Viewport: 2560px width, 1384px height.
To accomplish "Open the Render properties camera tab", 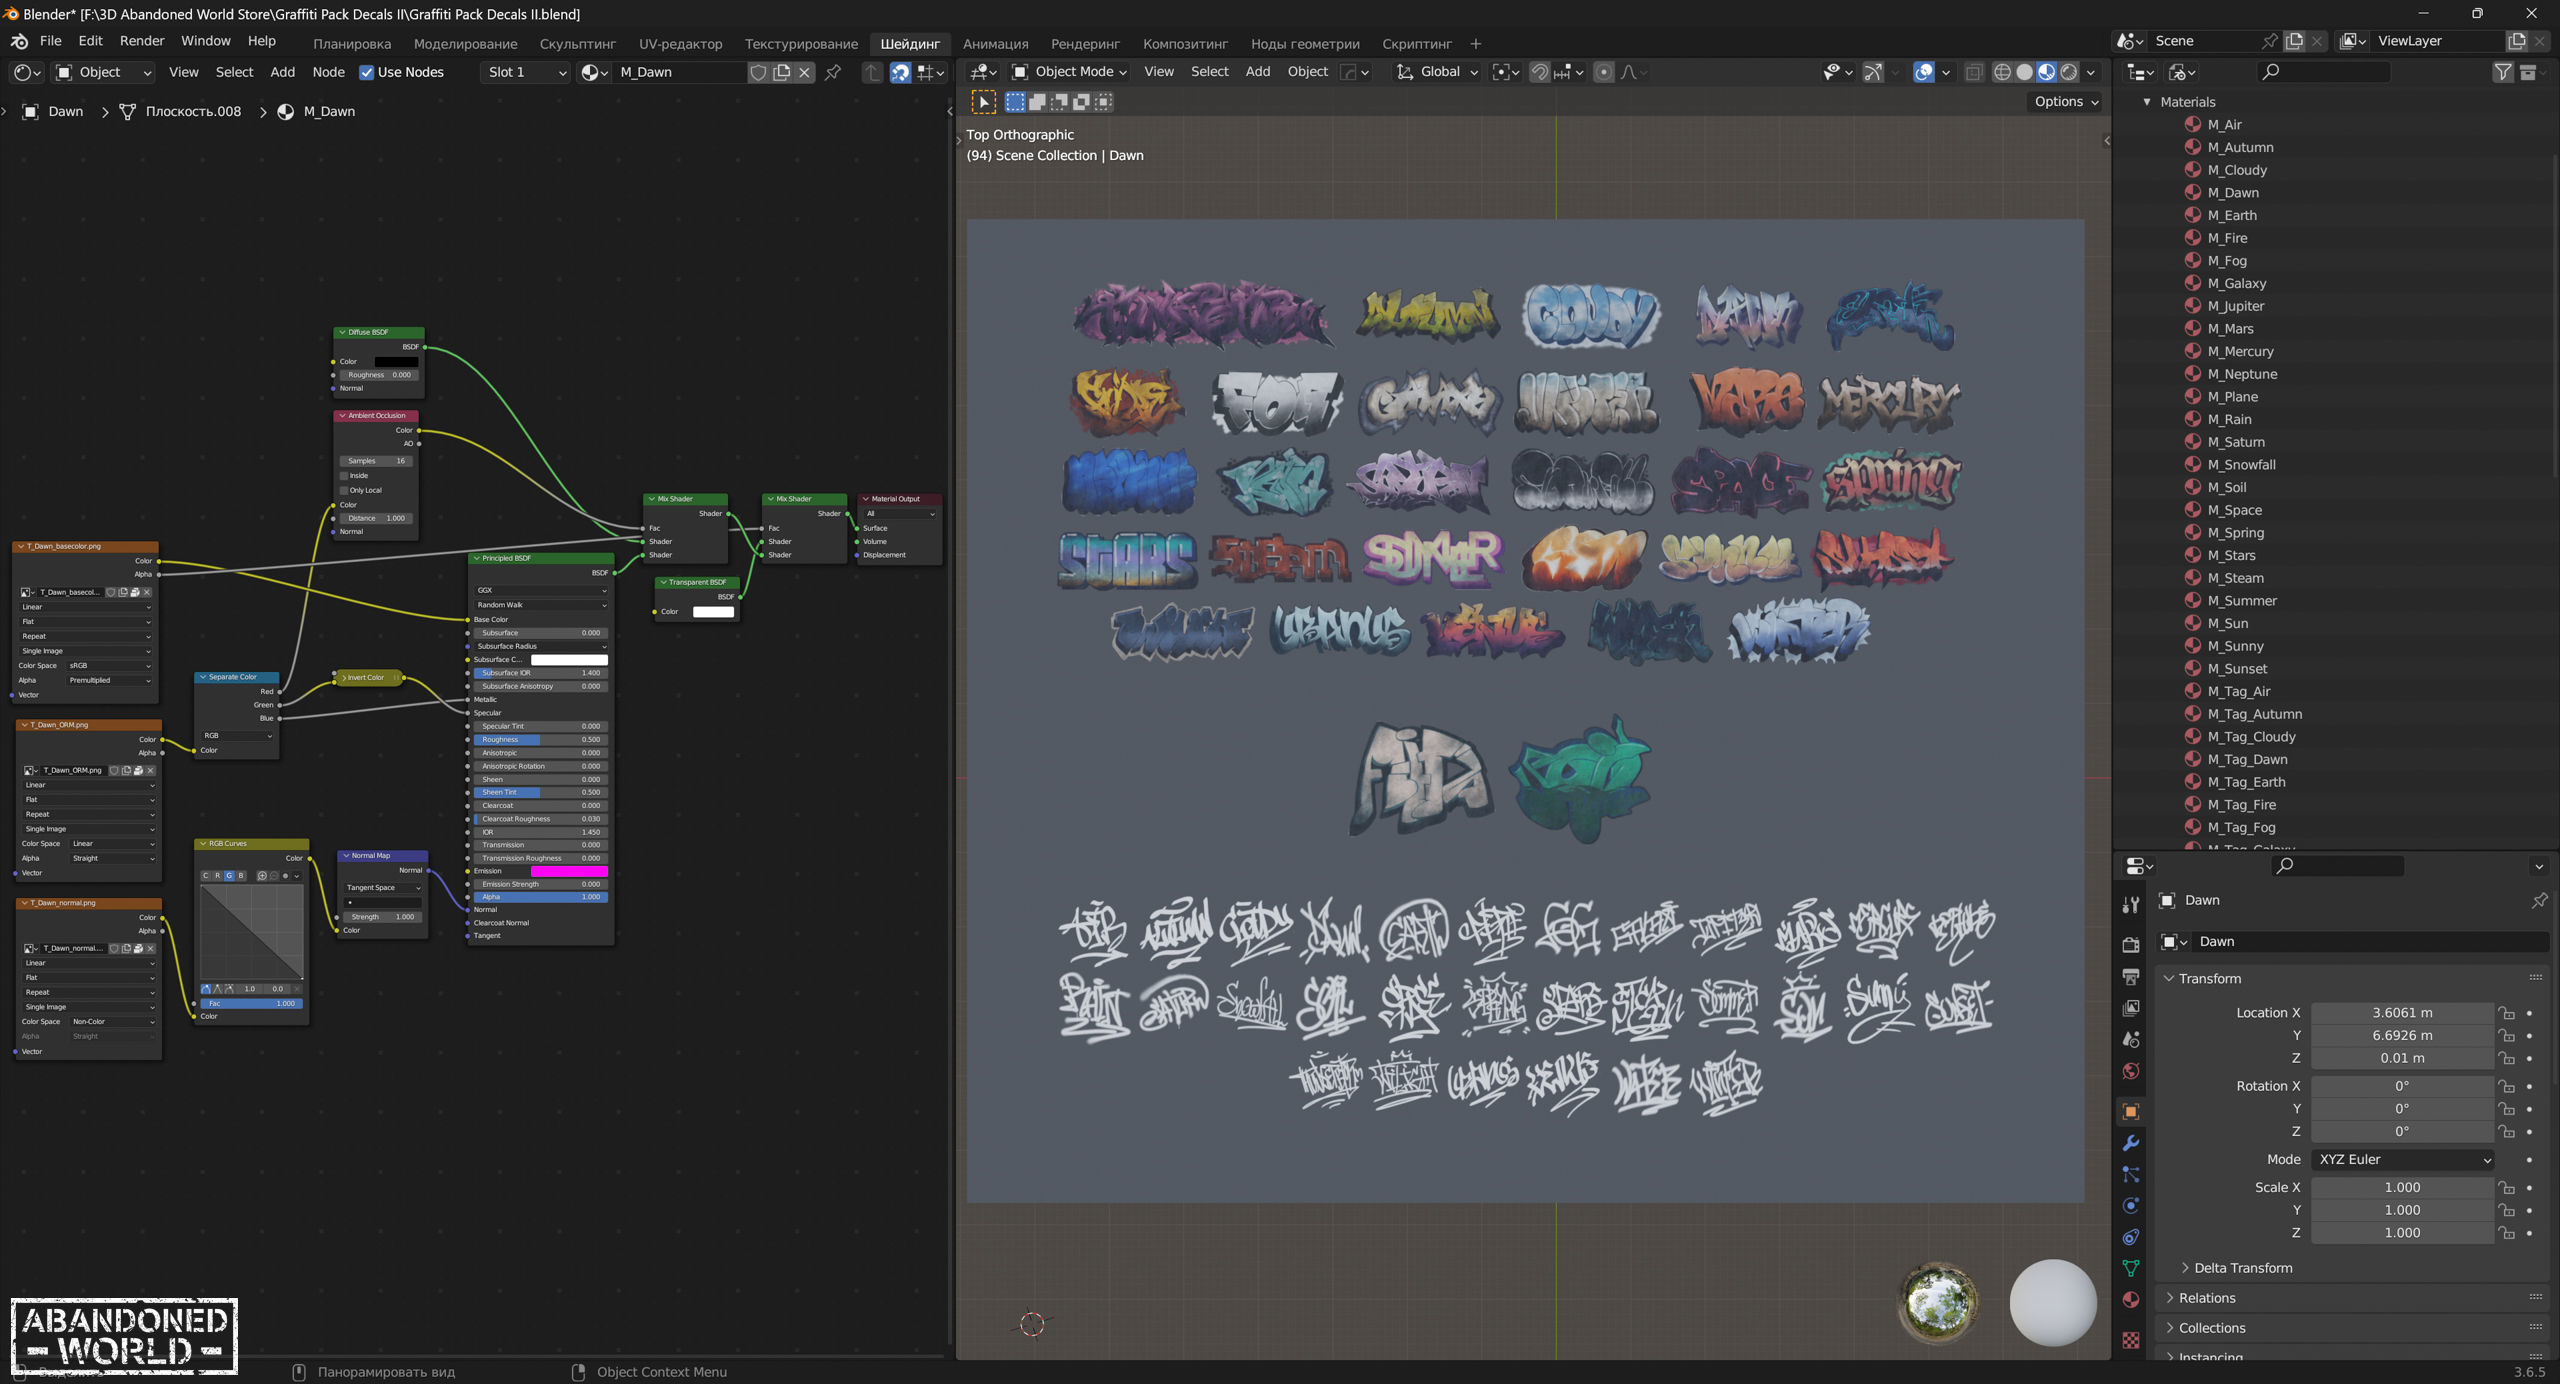I will coord(2131,944).
